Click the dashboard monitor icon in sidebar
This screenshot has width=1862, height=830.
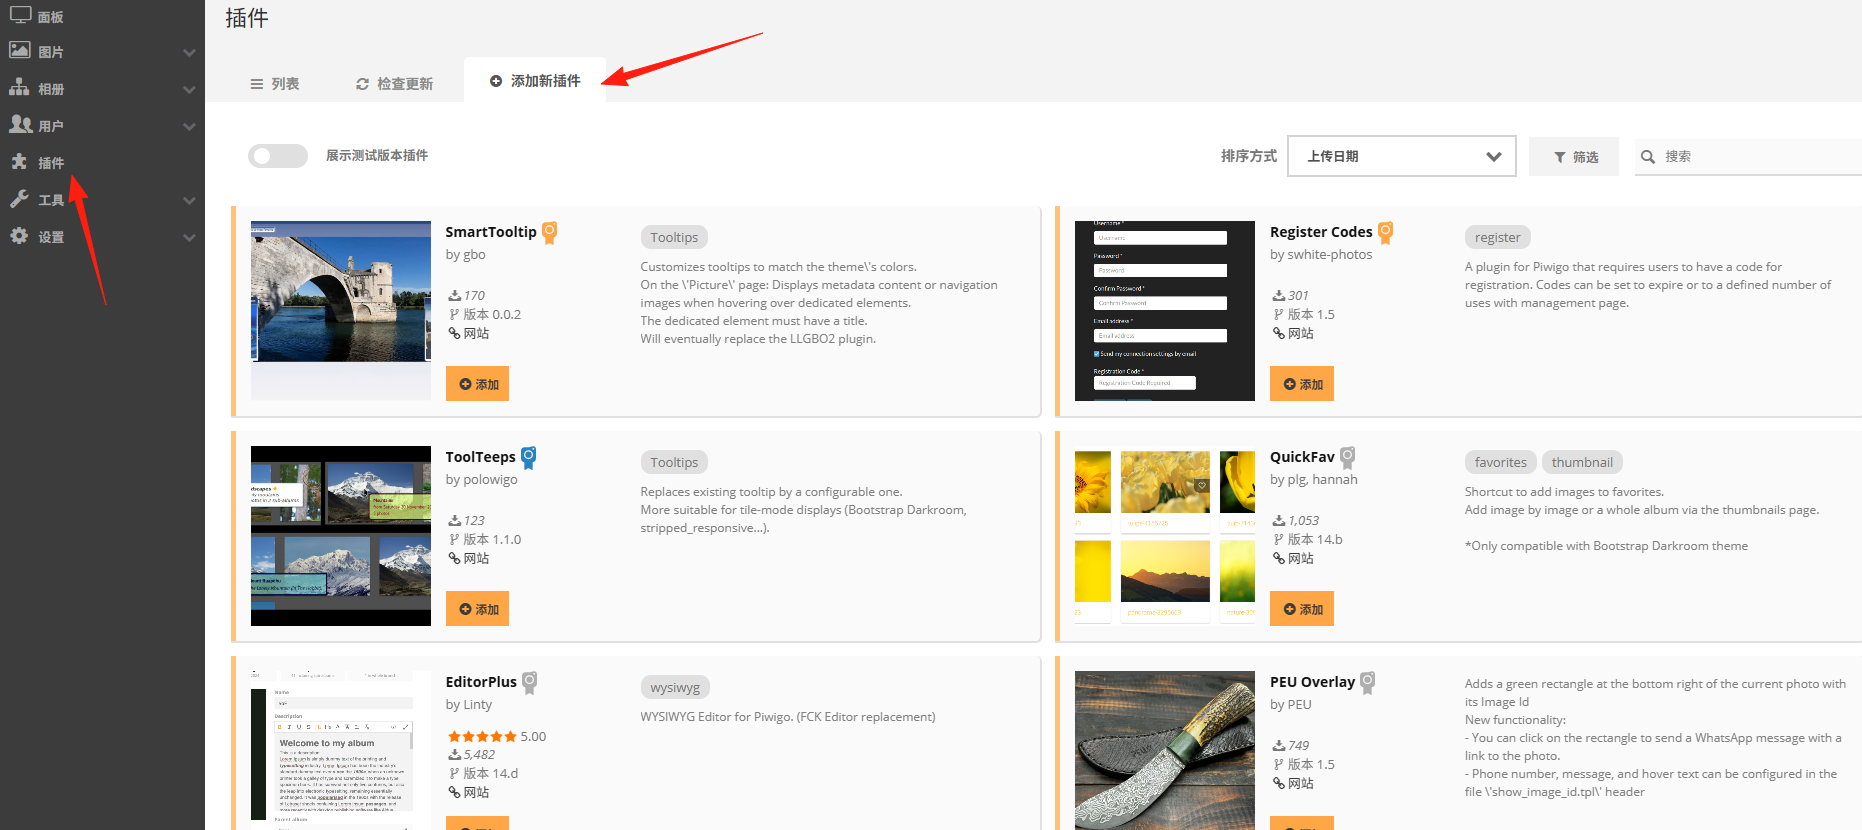click(20, 15)
